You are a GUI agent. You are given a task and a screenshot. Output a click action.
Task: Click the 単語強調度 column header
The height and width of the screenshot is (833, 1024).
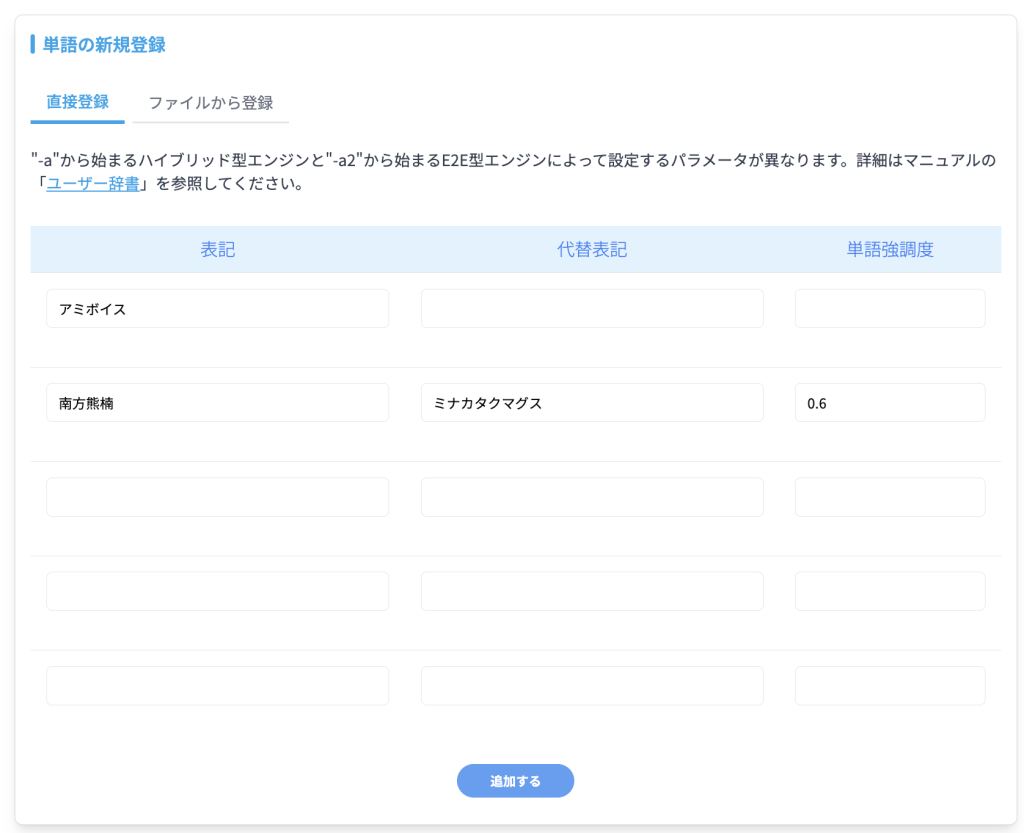889,250
